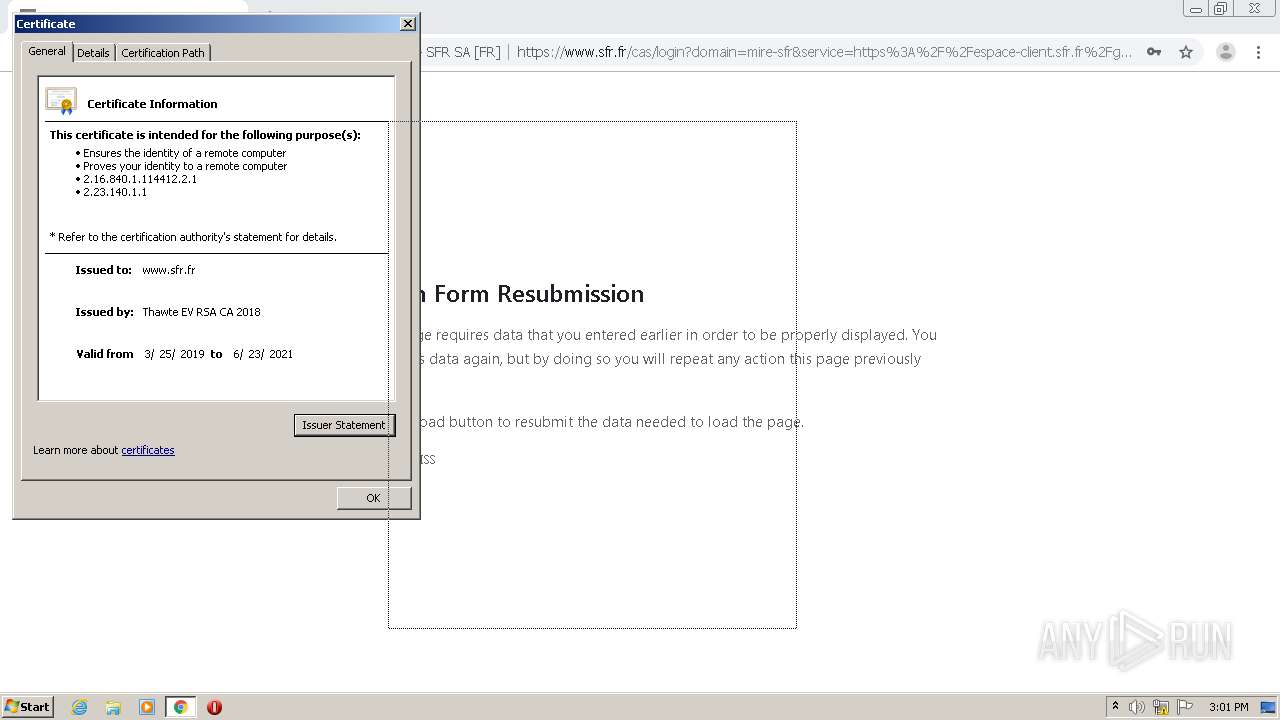
Task: Click the Issuer Statement button
Action: tap(344, 425)
